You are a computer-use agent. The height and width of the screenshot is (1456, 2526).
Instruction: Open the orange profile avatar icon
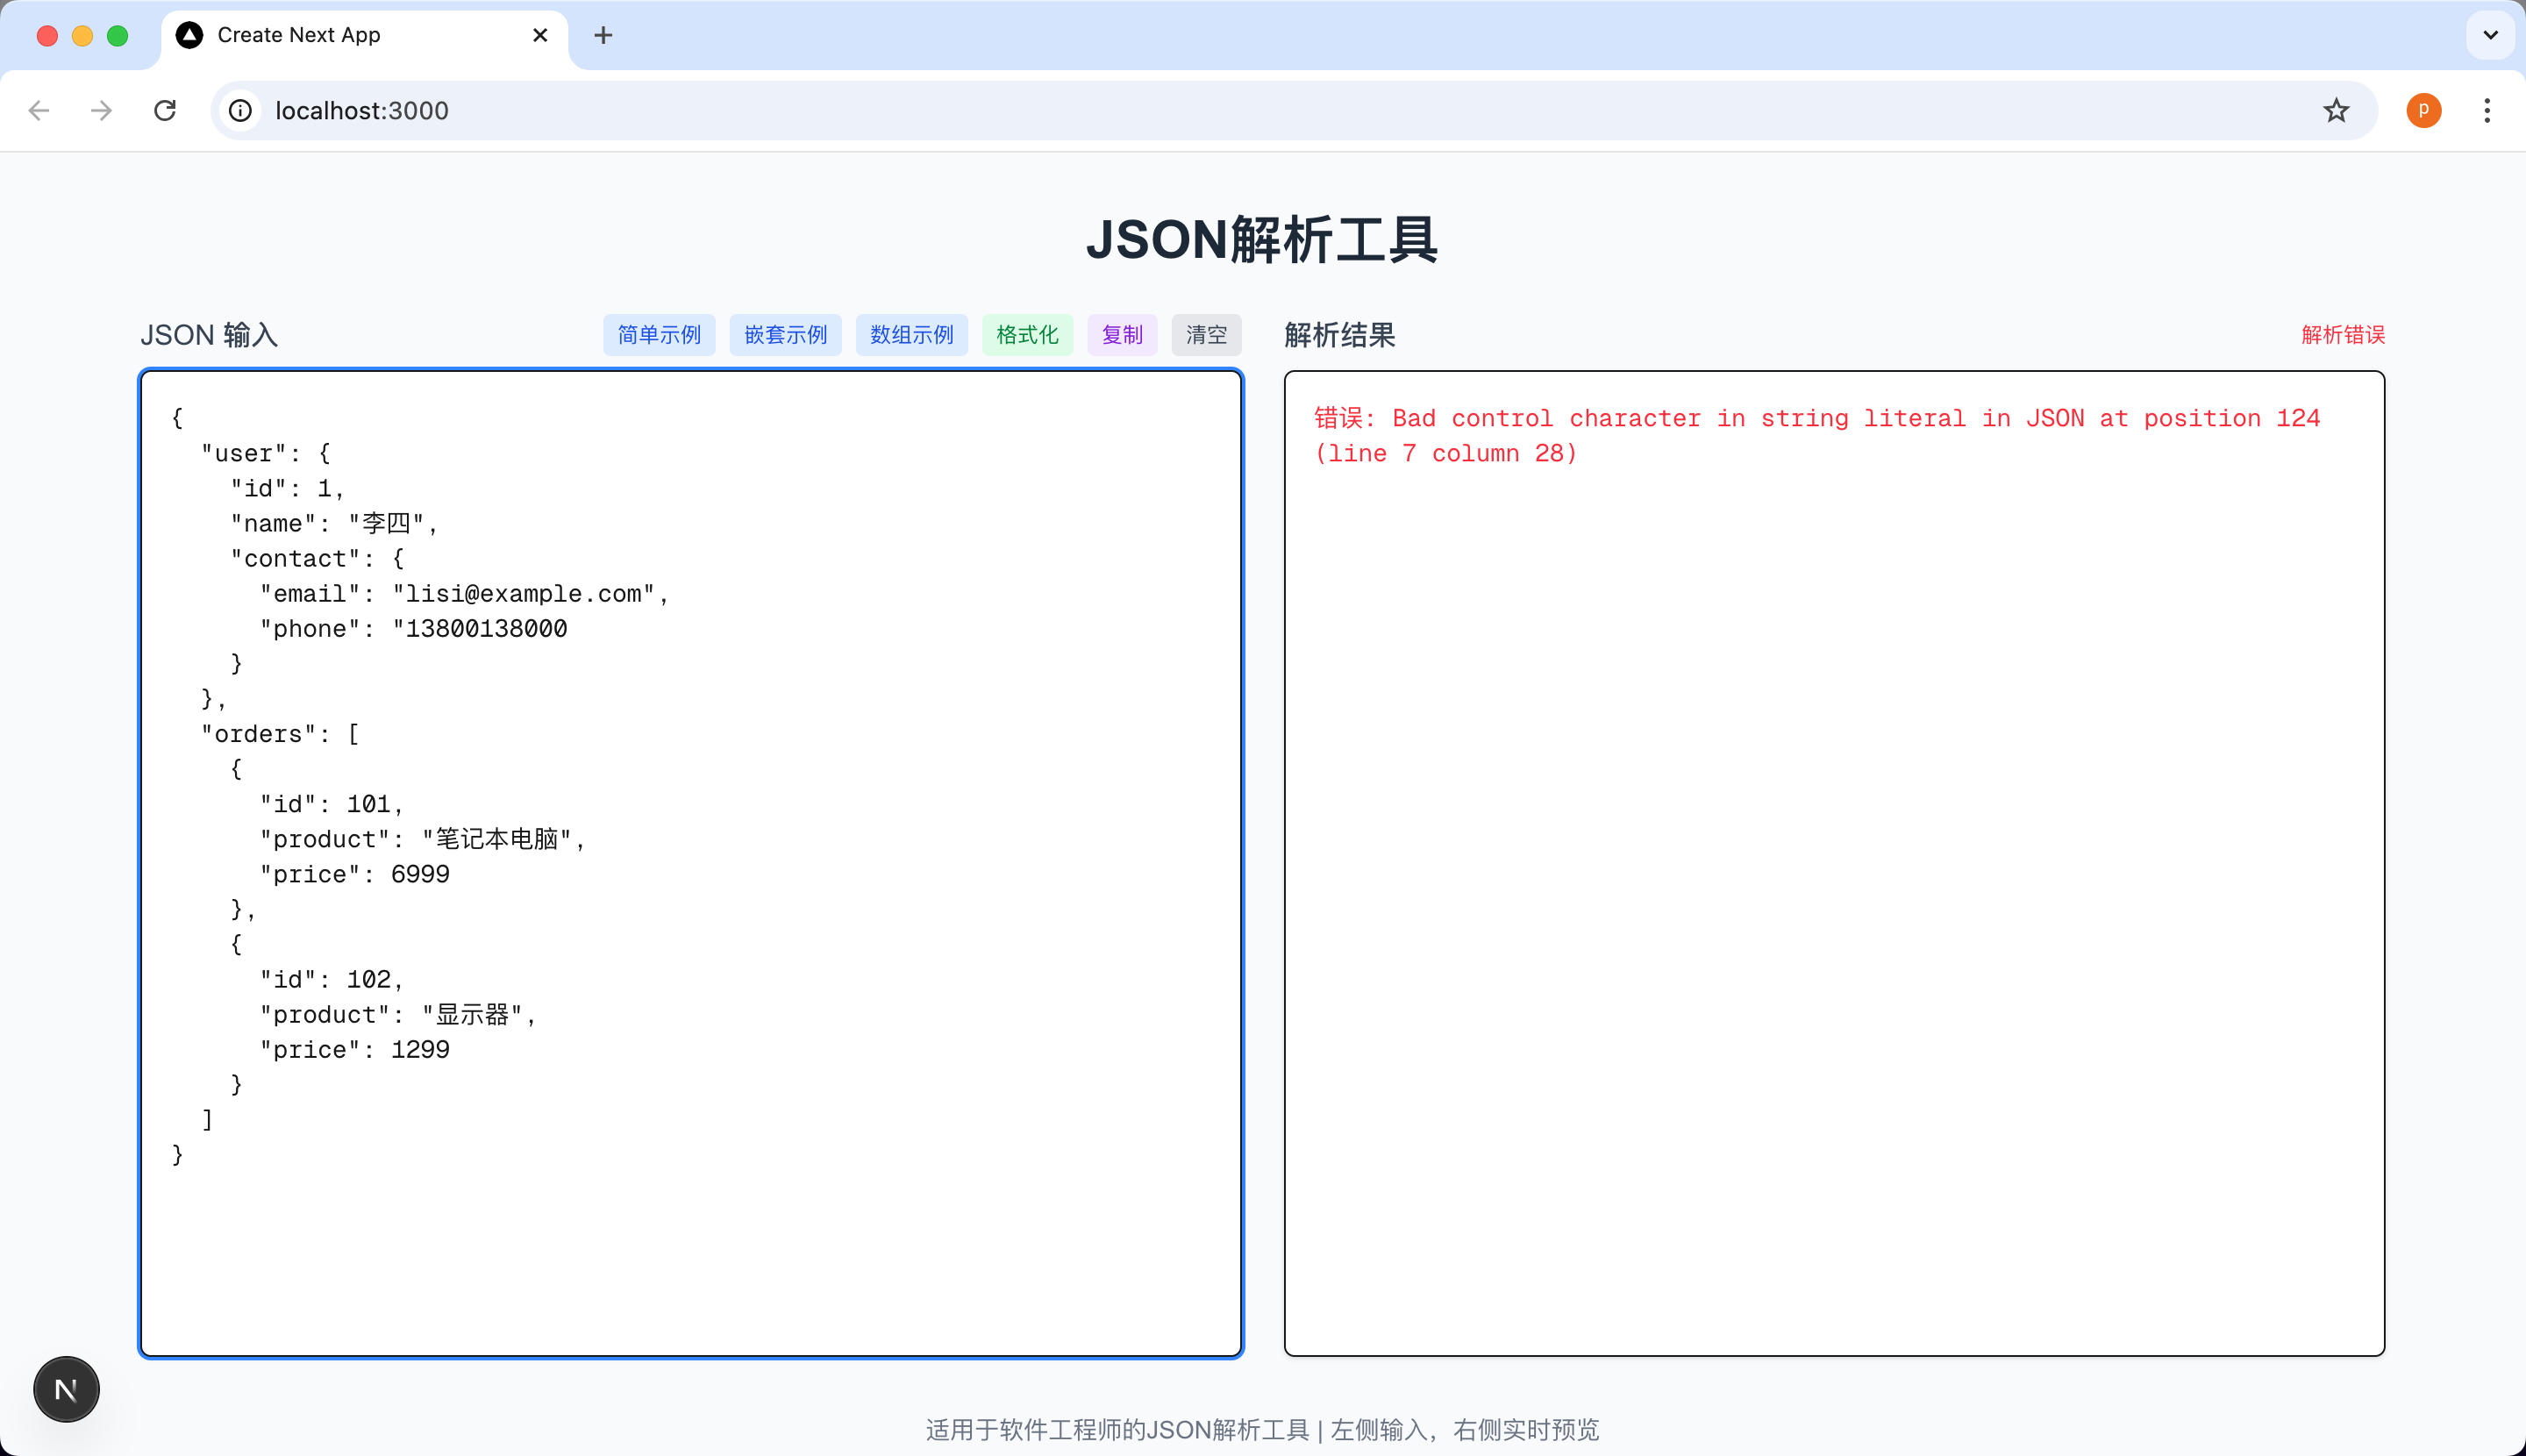(2423, 110)
